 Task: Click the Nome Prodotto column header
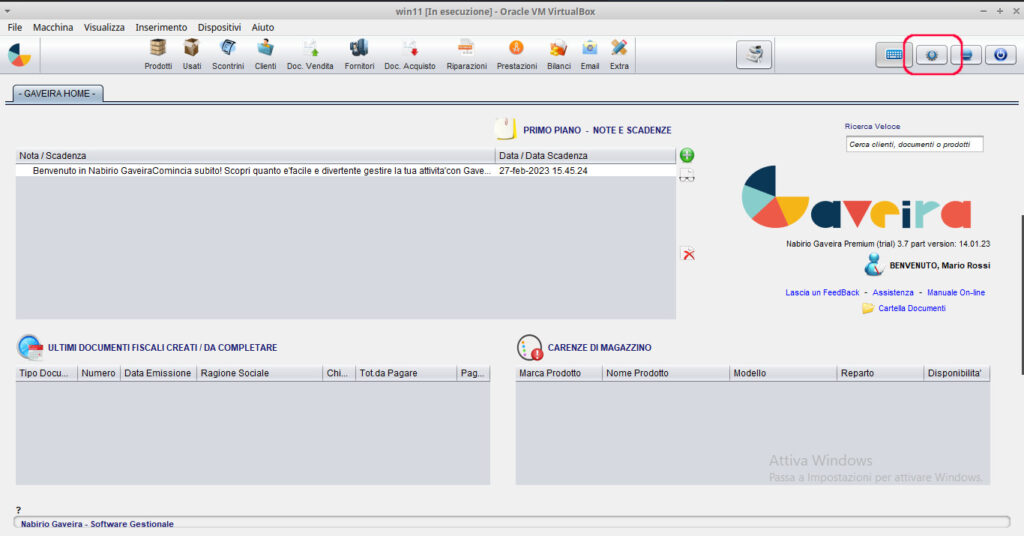(x=665, y=373)
